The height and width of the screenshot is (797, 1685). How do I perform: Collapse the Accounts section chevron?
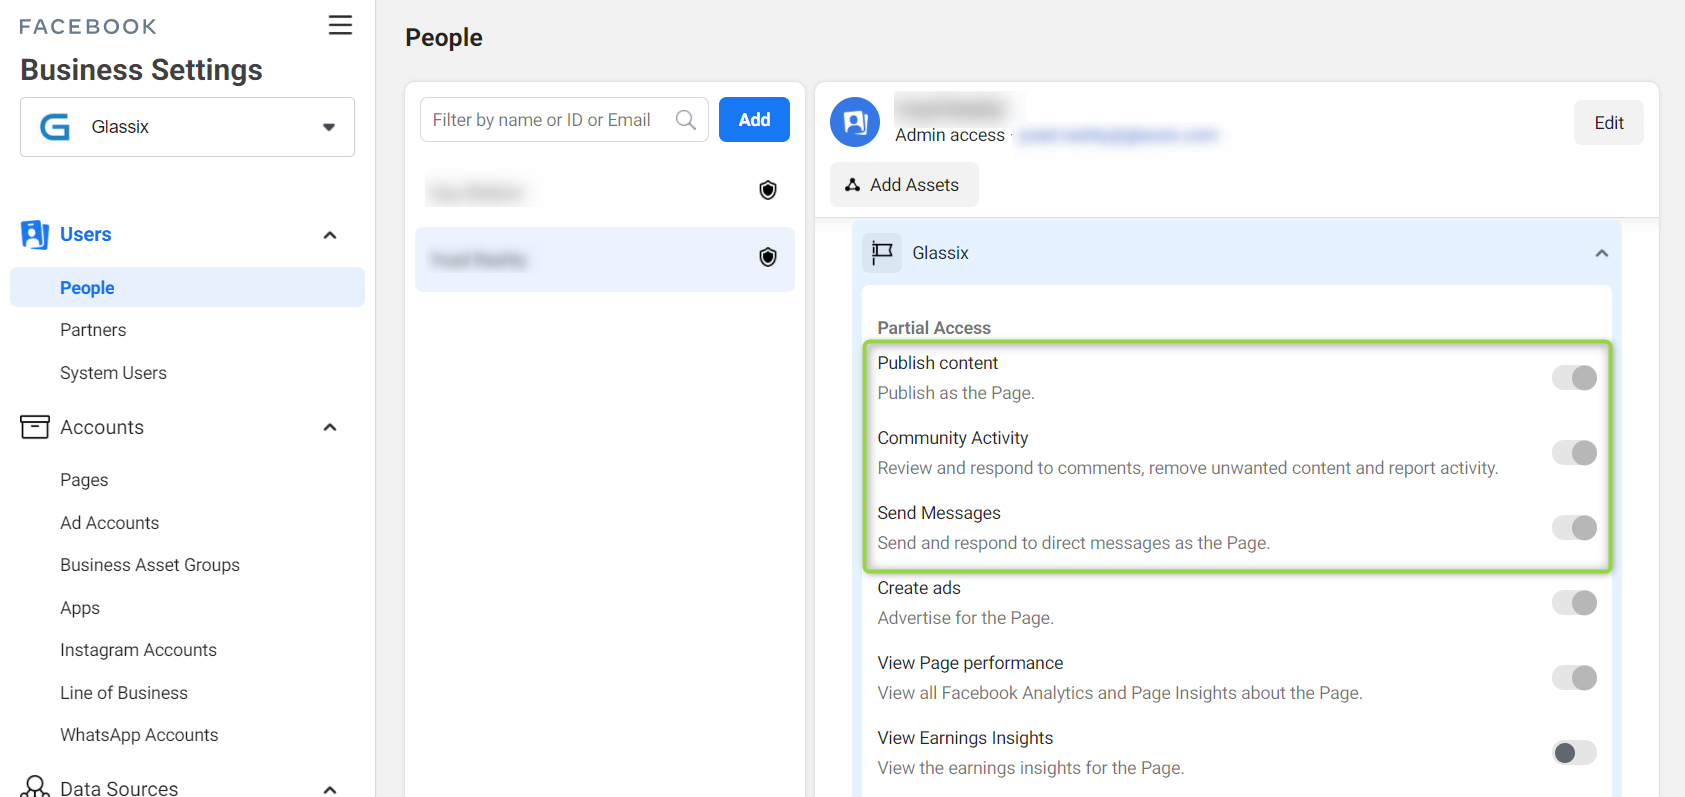[x=330, y=428]
